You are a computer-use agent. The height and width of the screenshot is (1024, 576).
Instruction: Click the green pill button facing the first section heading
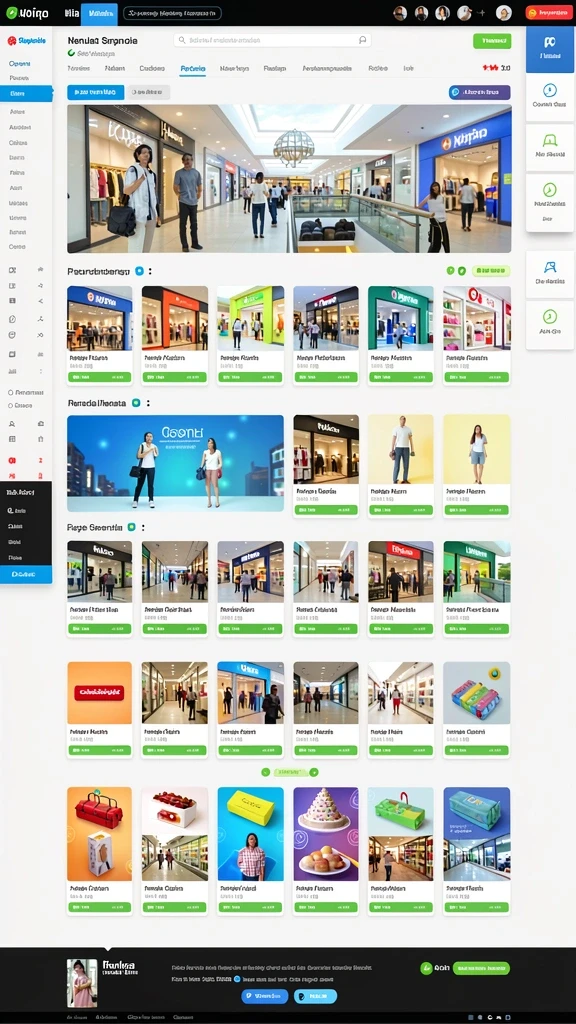coord(490,270)
